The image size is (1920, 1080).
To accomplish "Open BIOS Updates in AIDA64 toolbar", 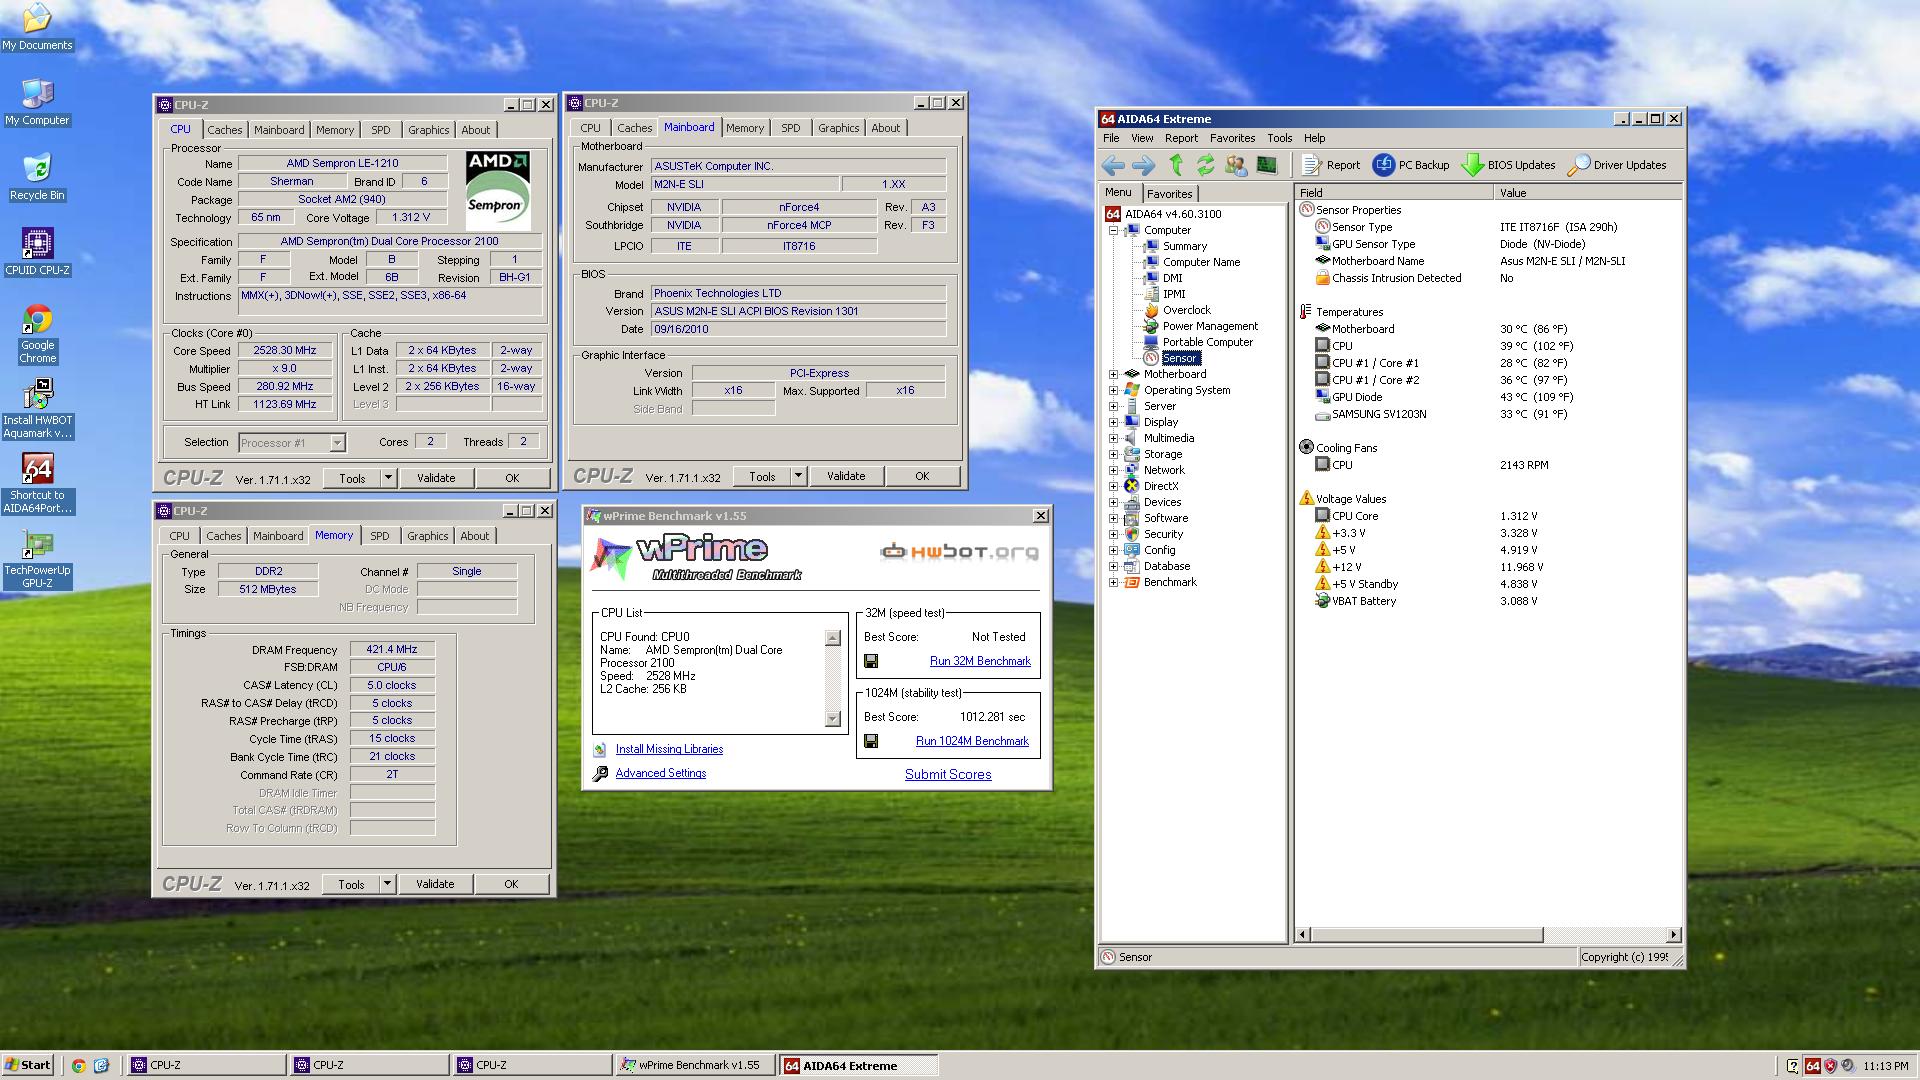I will tap(1508, 165).
